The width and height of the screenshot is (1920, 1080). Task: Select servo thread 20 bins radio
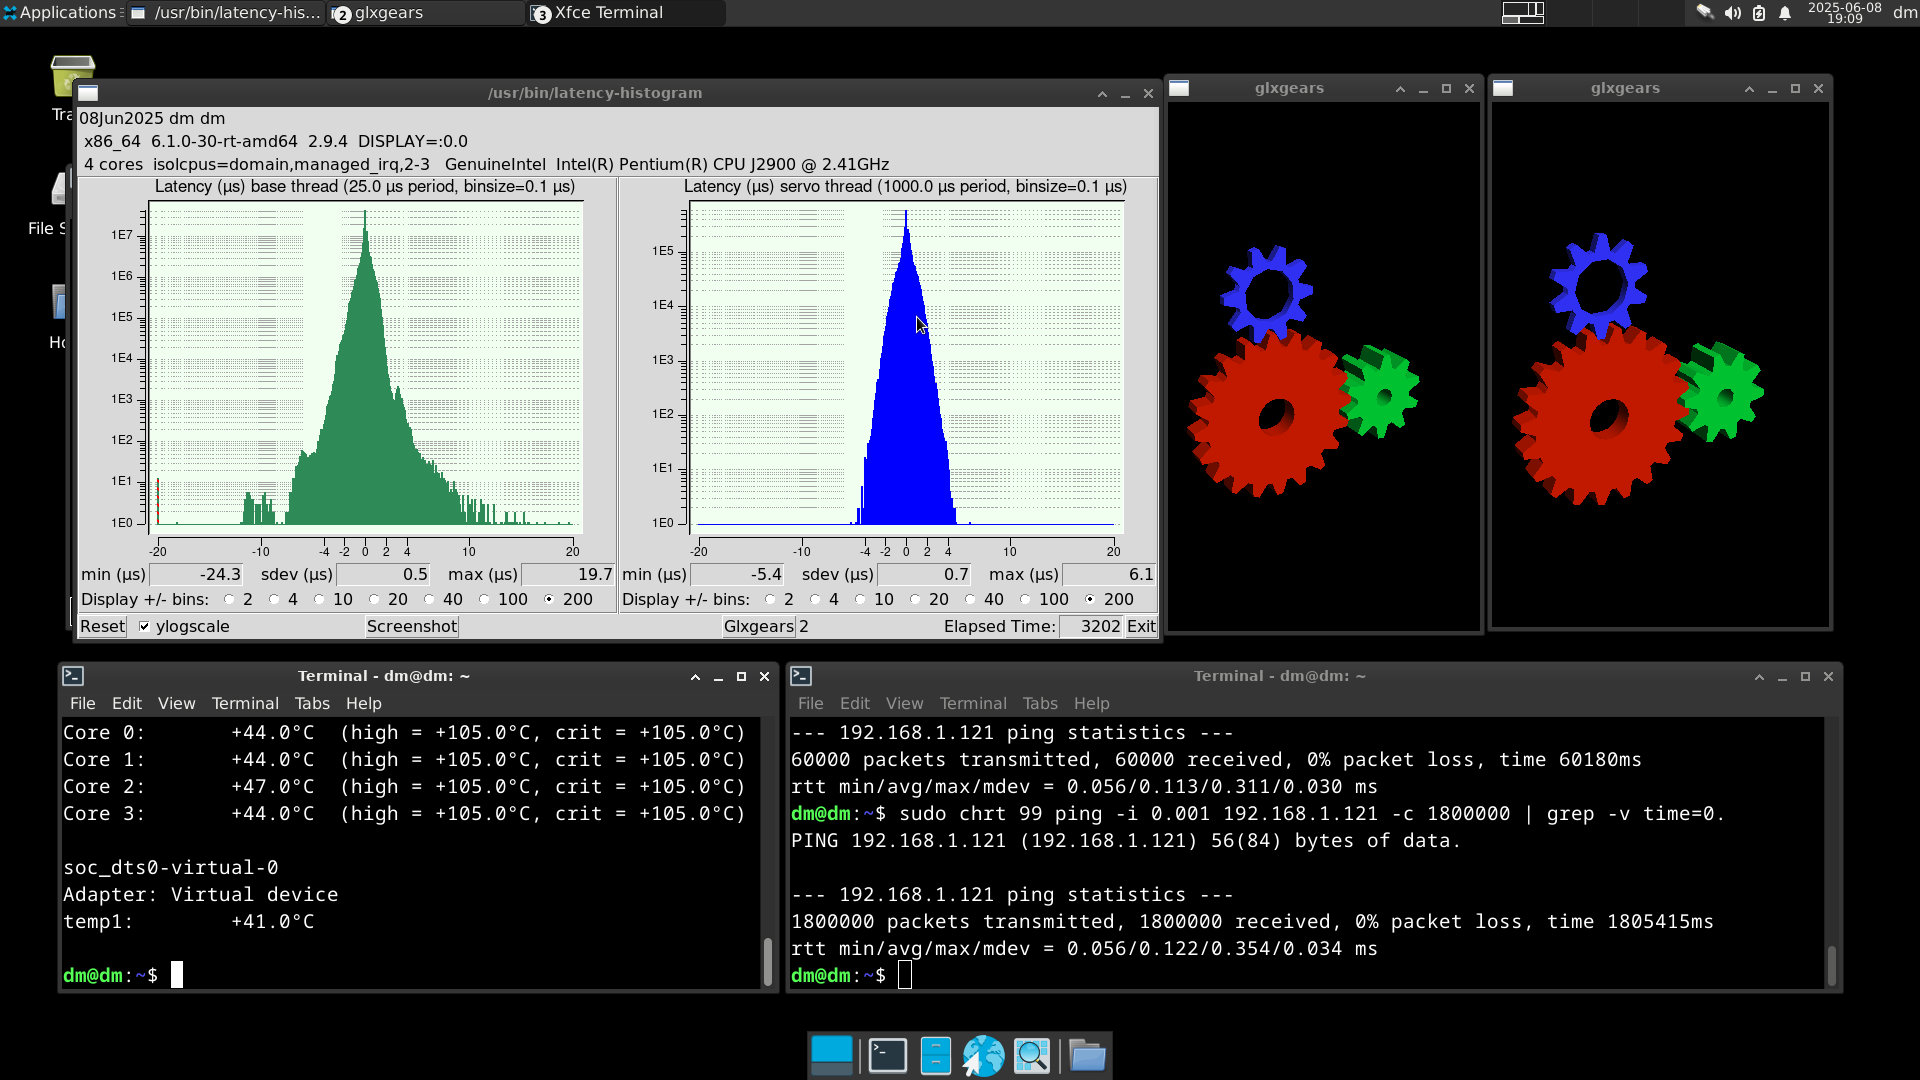915,600
